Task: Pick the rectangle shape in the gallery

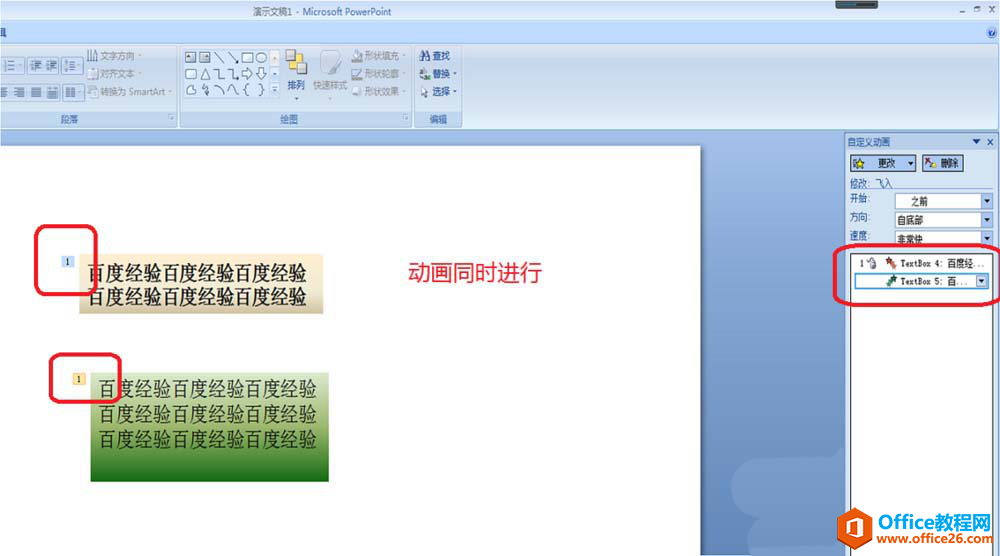Action: [247, 57]
